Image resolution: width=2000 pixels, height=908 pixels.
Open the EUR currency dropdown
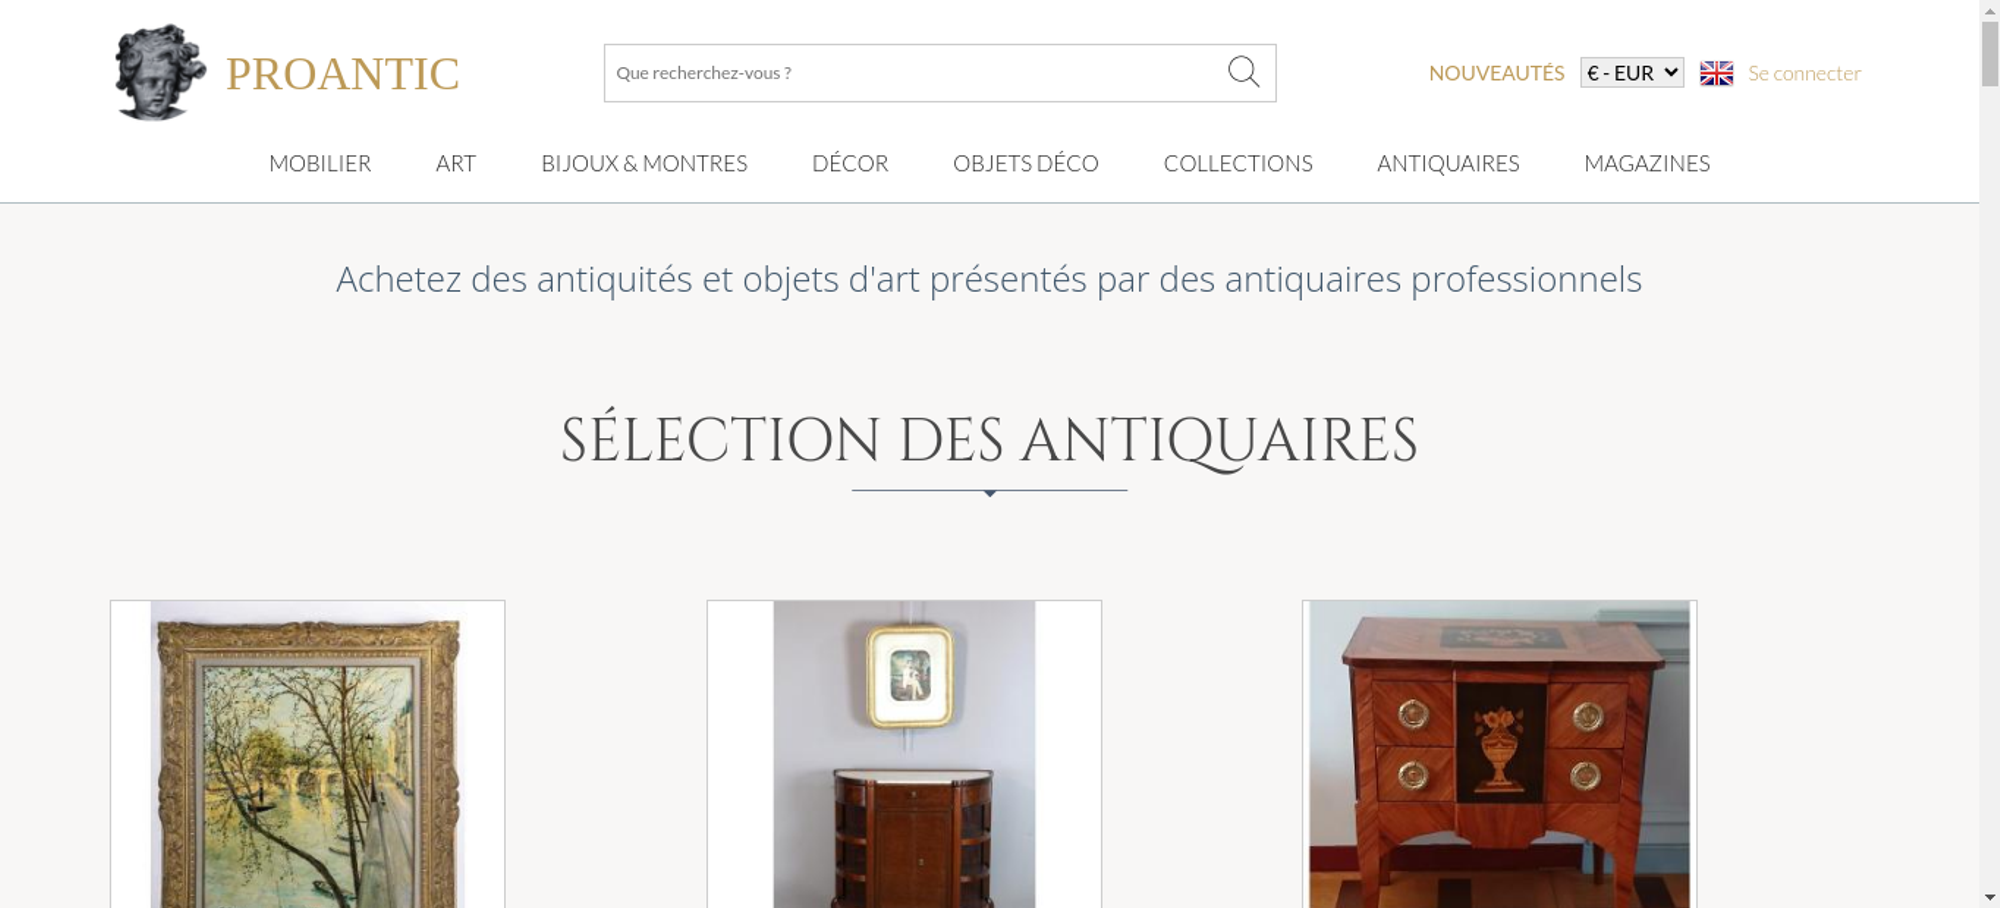tap(1632, 73)
